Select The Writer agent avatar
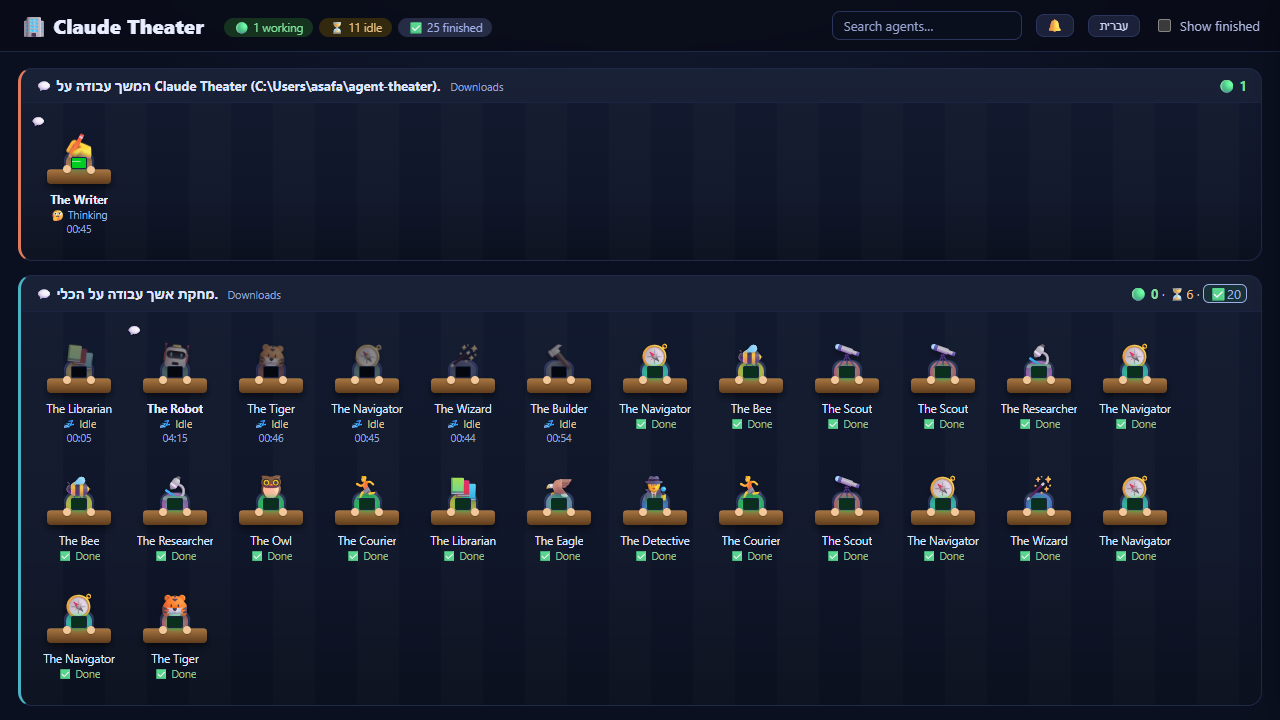 (x=79, y=160)
